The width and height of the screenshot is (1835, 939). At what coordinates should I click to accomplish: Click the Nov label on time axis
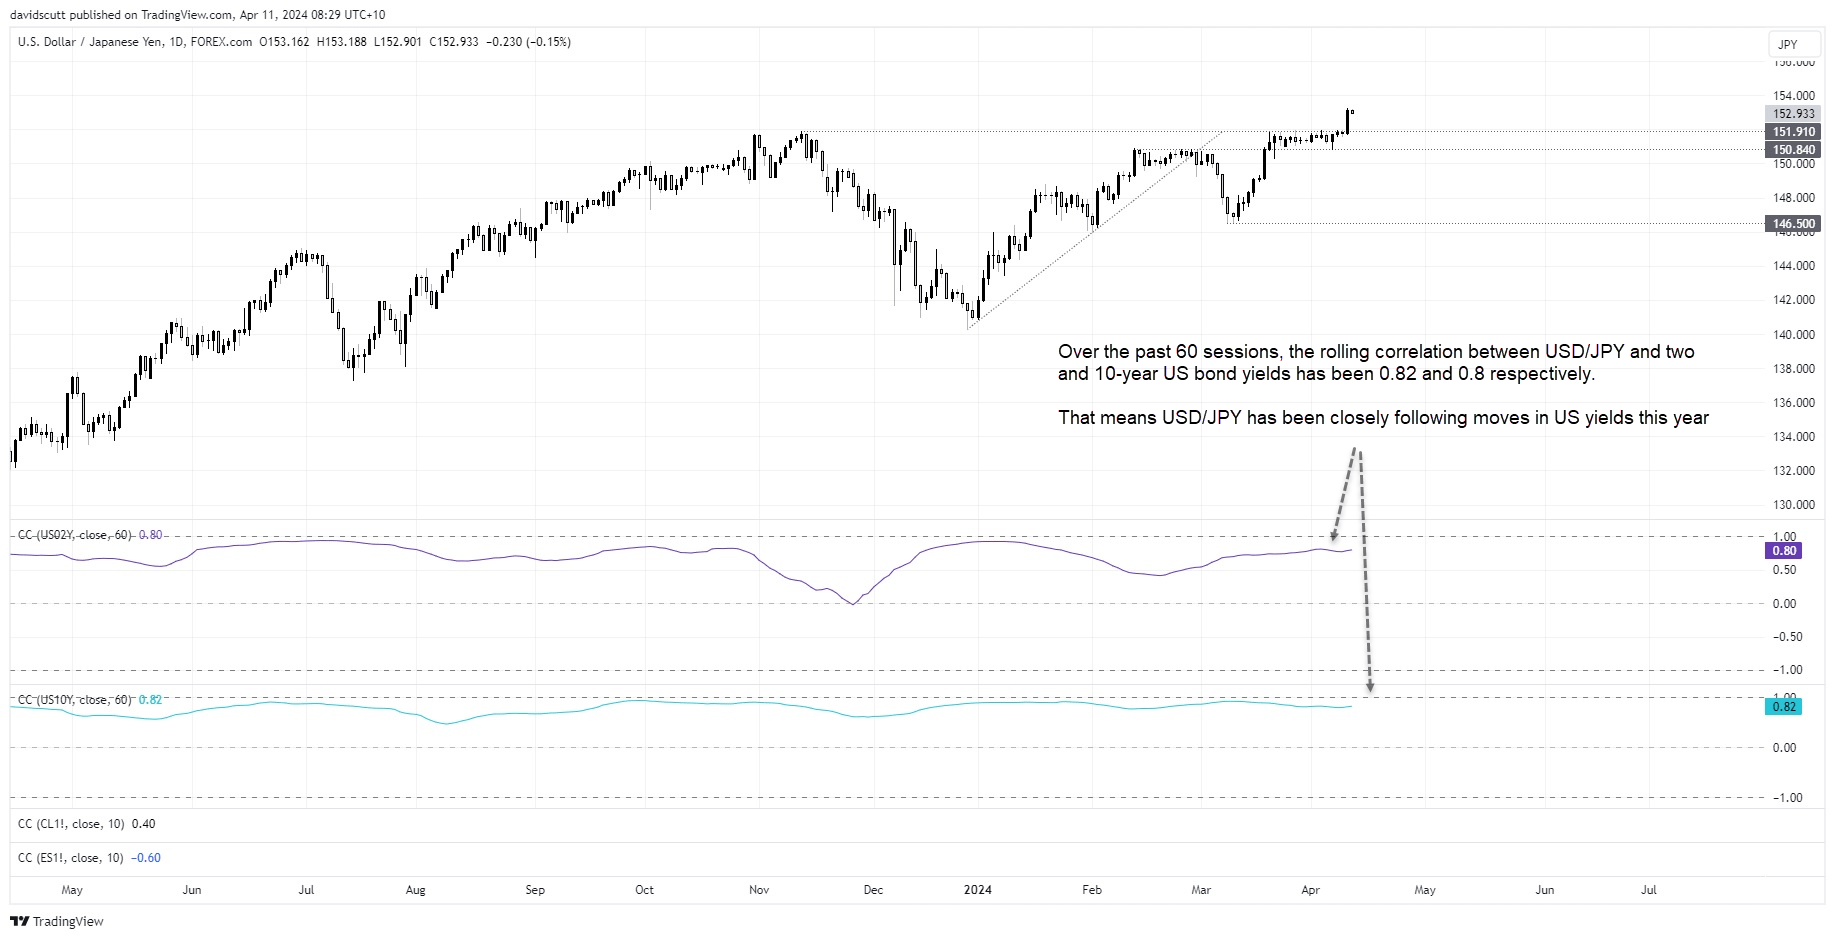pyautogui.click(x=759, y=890)
